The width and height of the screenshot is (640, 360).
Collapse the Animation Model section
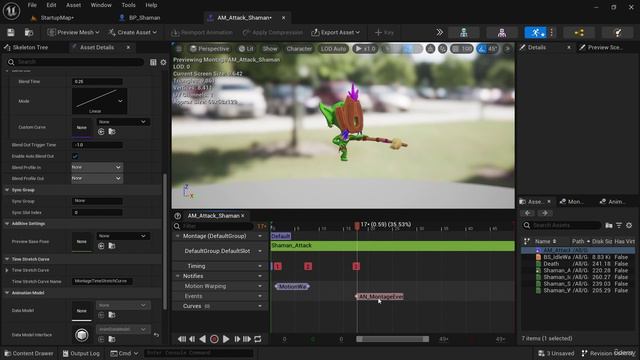click(7, 293)
